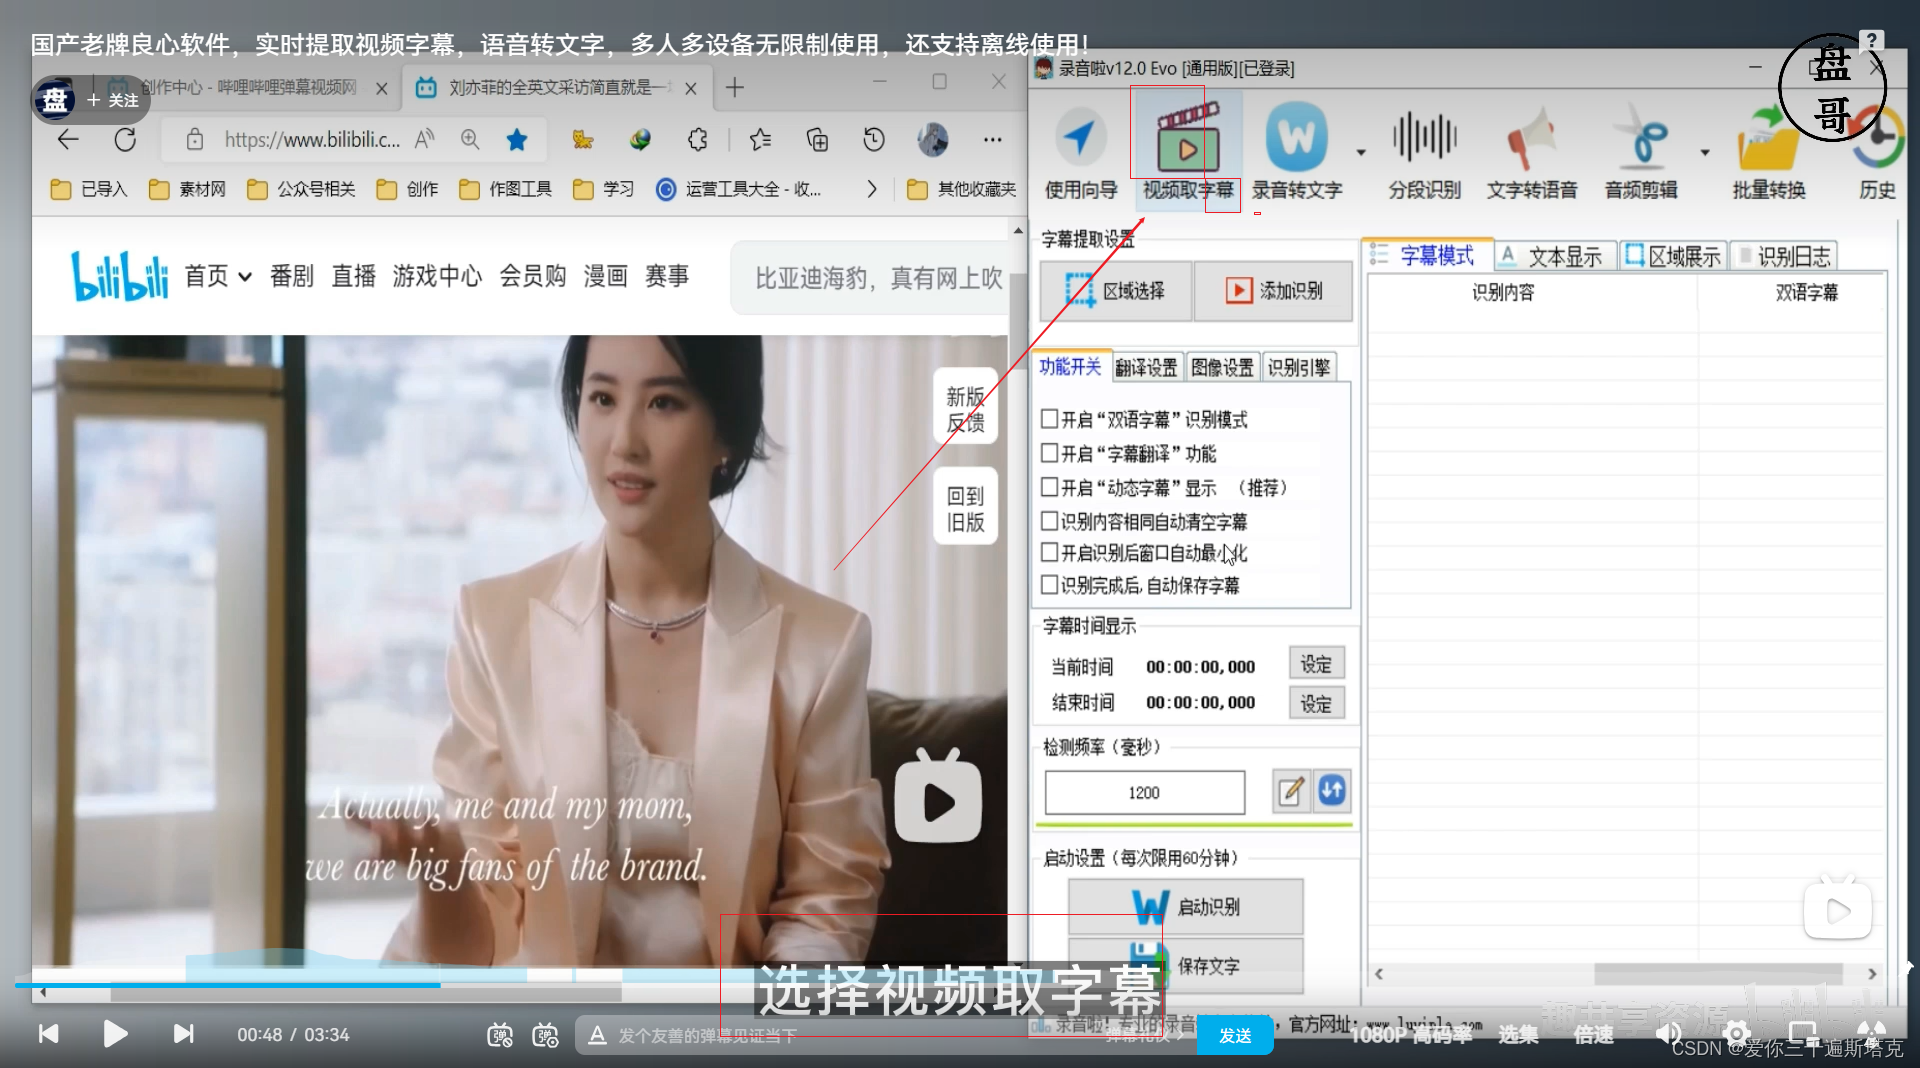Open the browser extensions puzzle icon
Image resolution: width=1920 pixels, height=1068 pixels.
click(698, 139)
